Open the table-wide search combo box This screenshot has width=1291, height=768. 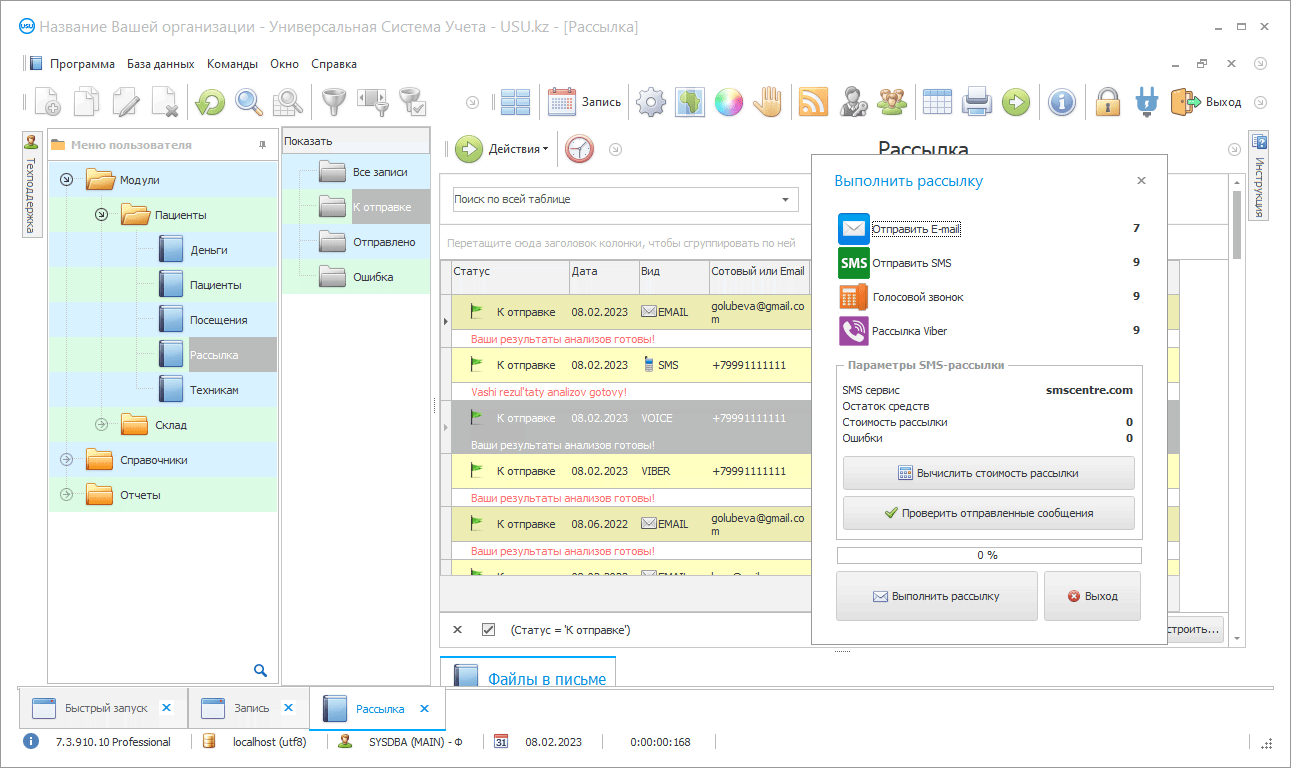(625, 199)
